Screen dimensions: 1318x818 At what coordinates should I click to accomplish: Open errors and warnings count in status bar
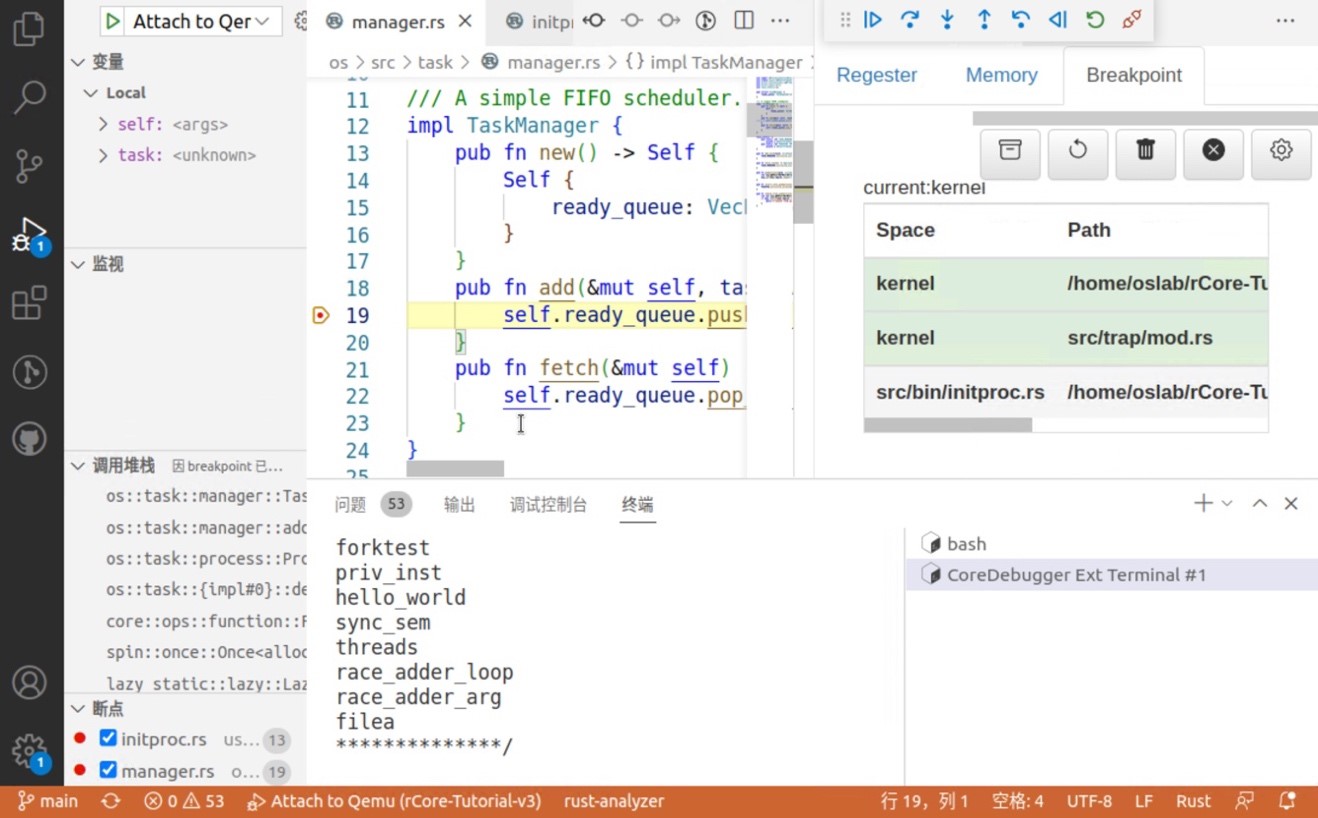point(184,801)
